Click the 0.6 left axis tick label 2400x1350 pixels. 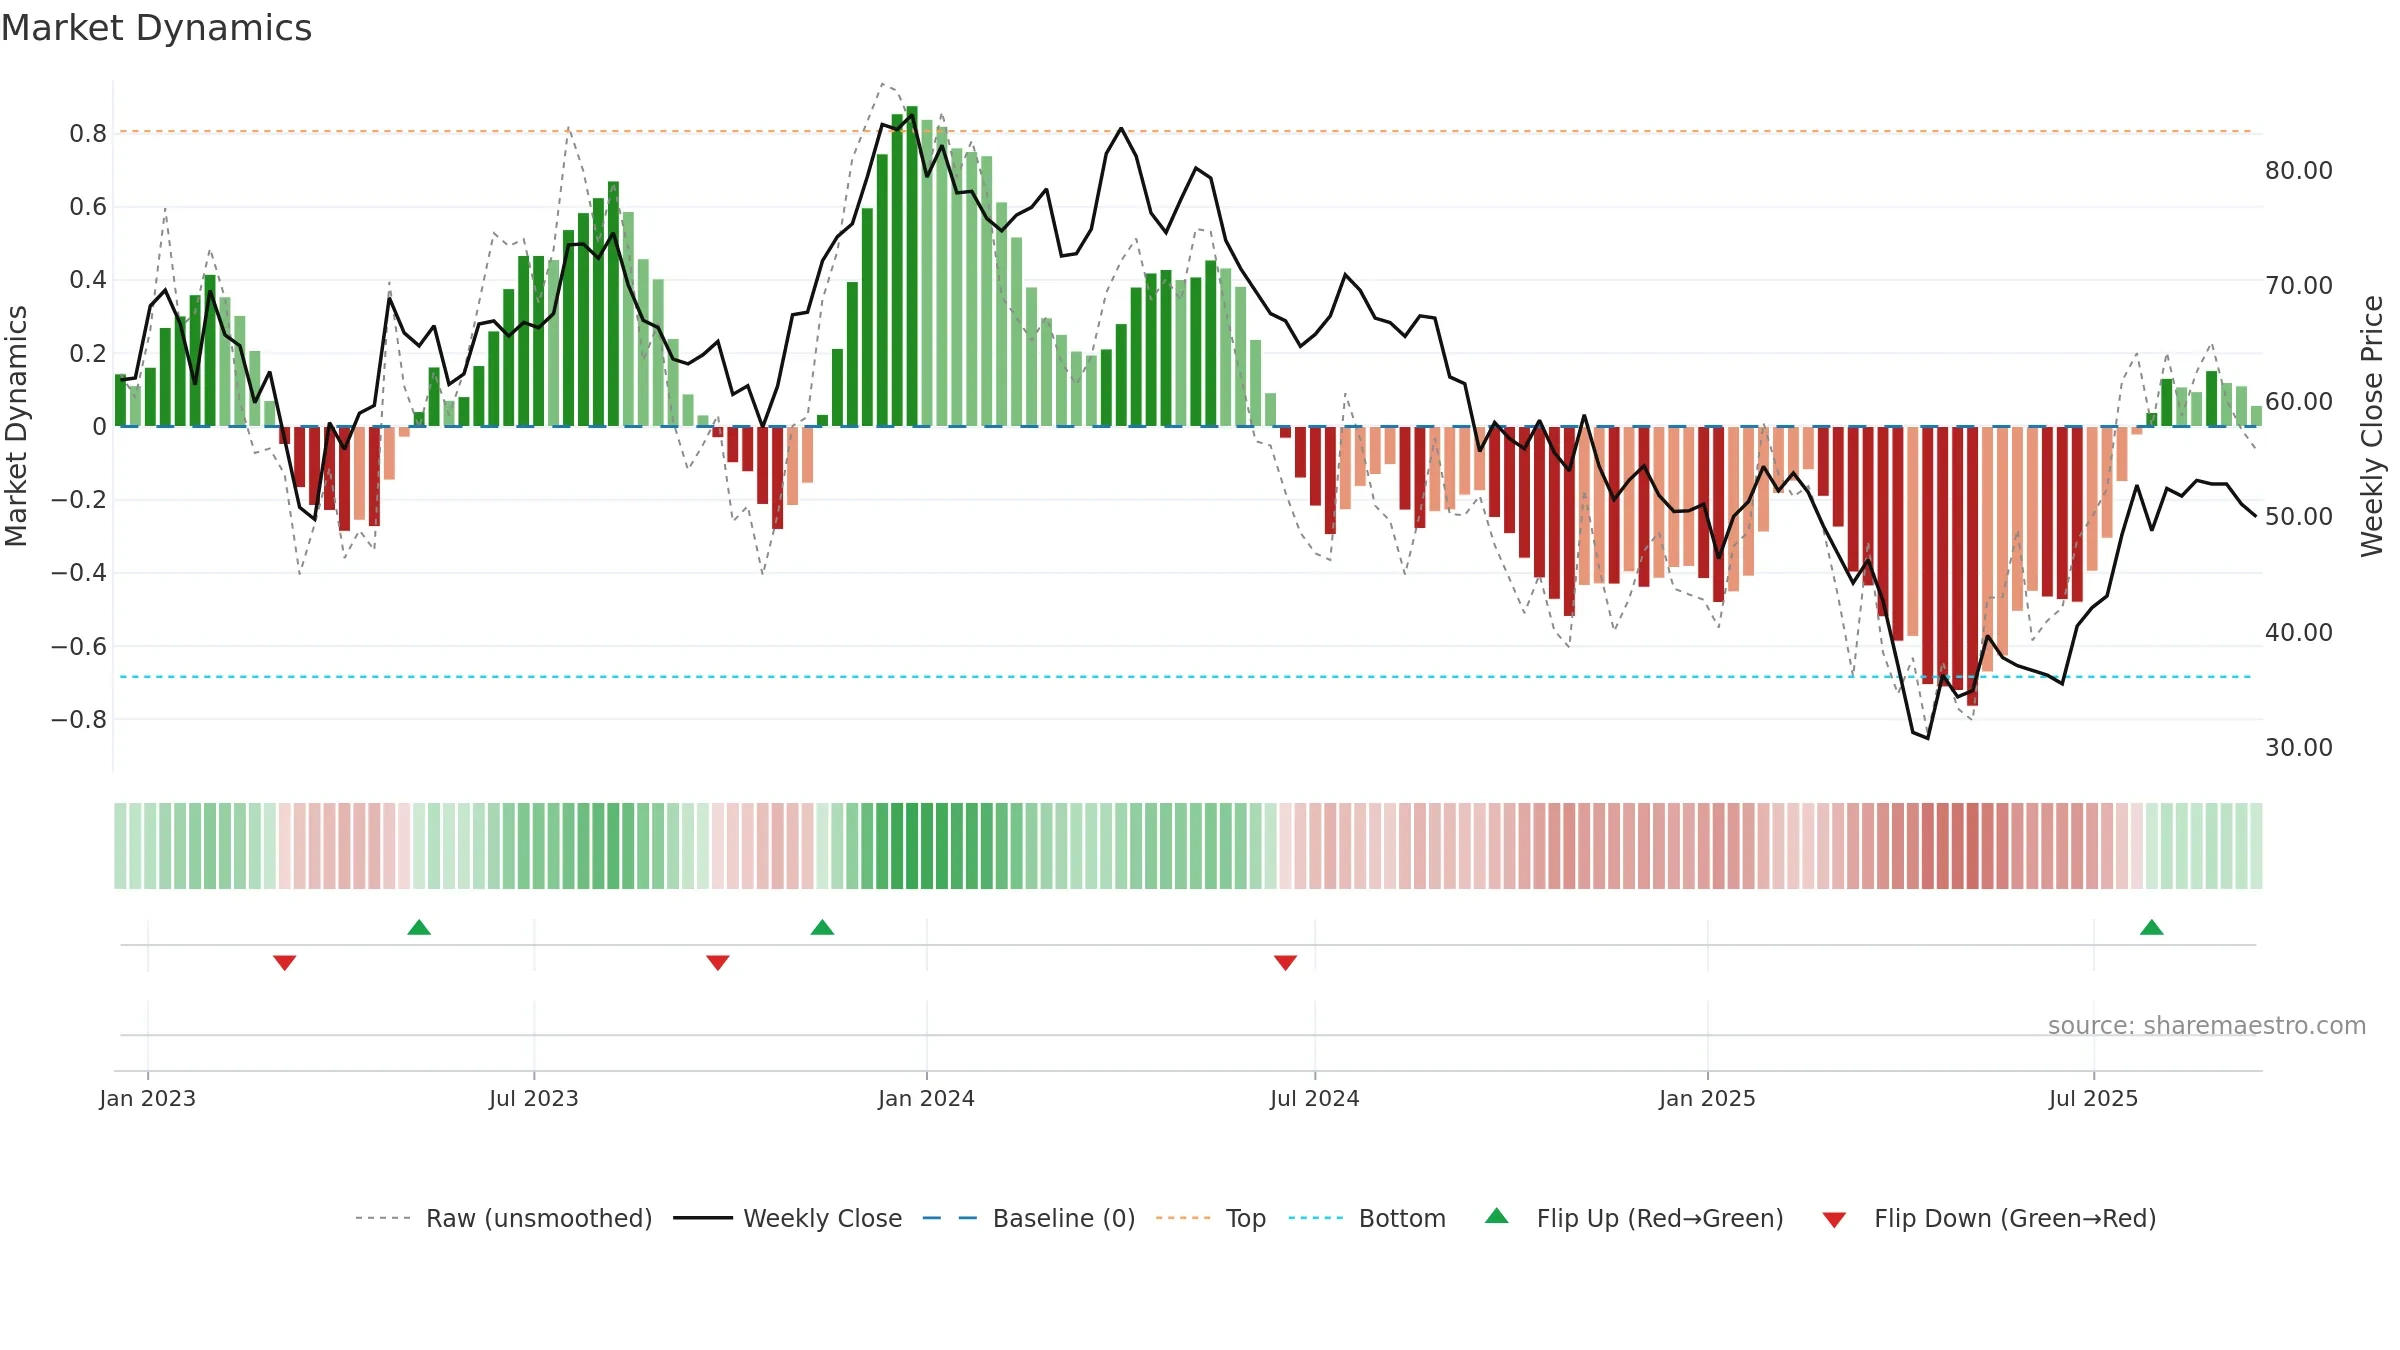pos(88,207)
